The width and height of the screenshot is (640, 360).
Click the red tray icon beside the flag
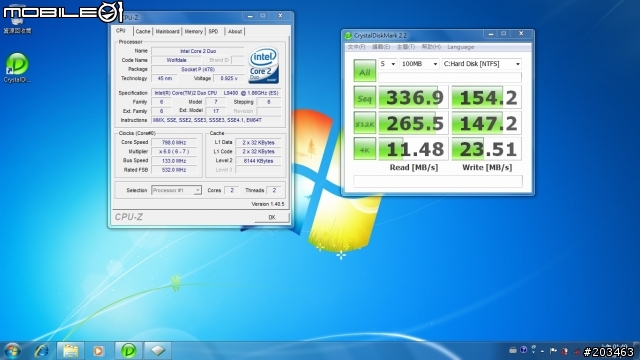pyautogui.click(x=564, y=351)
